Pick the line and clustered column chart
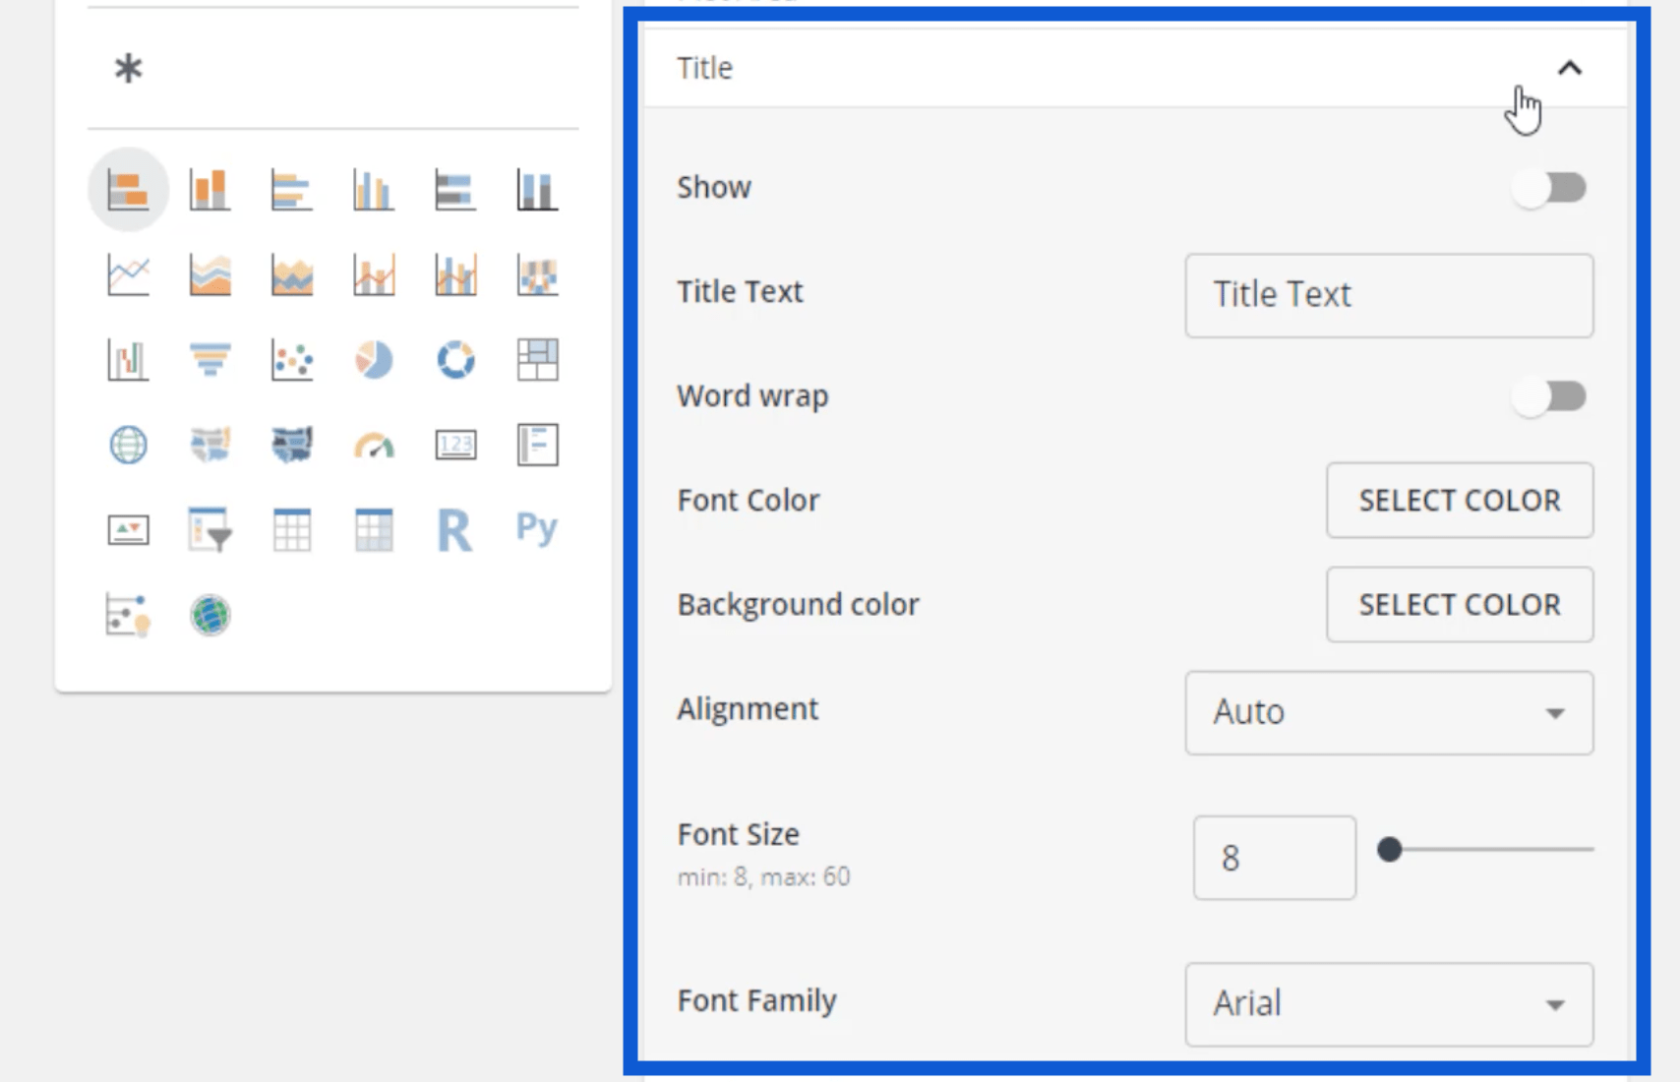 point(455,275)
